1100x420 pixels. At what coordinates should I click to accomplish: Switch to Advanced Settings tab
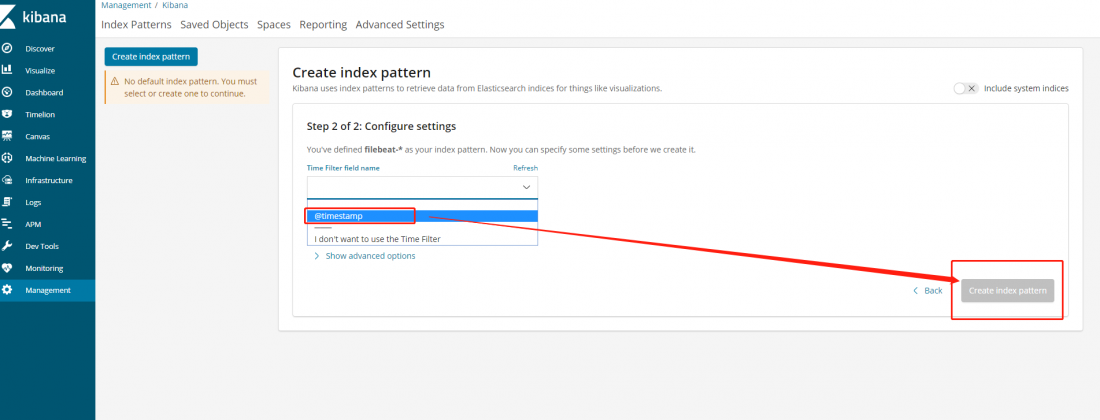tap(400, 25)
